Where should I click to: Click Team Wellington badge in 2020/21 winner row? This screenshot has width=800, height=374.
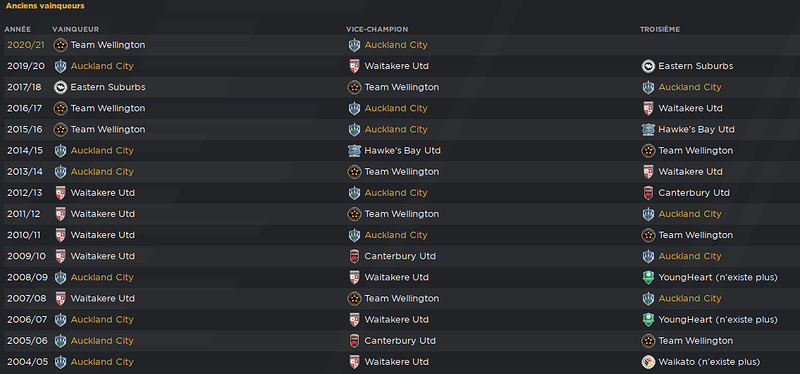click(x=61, y=45)
